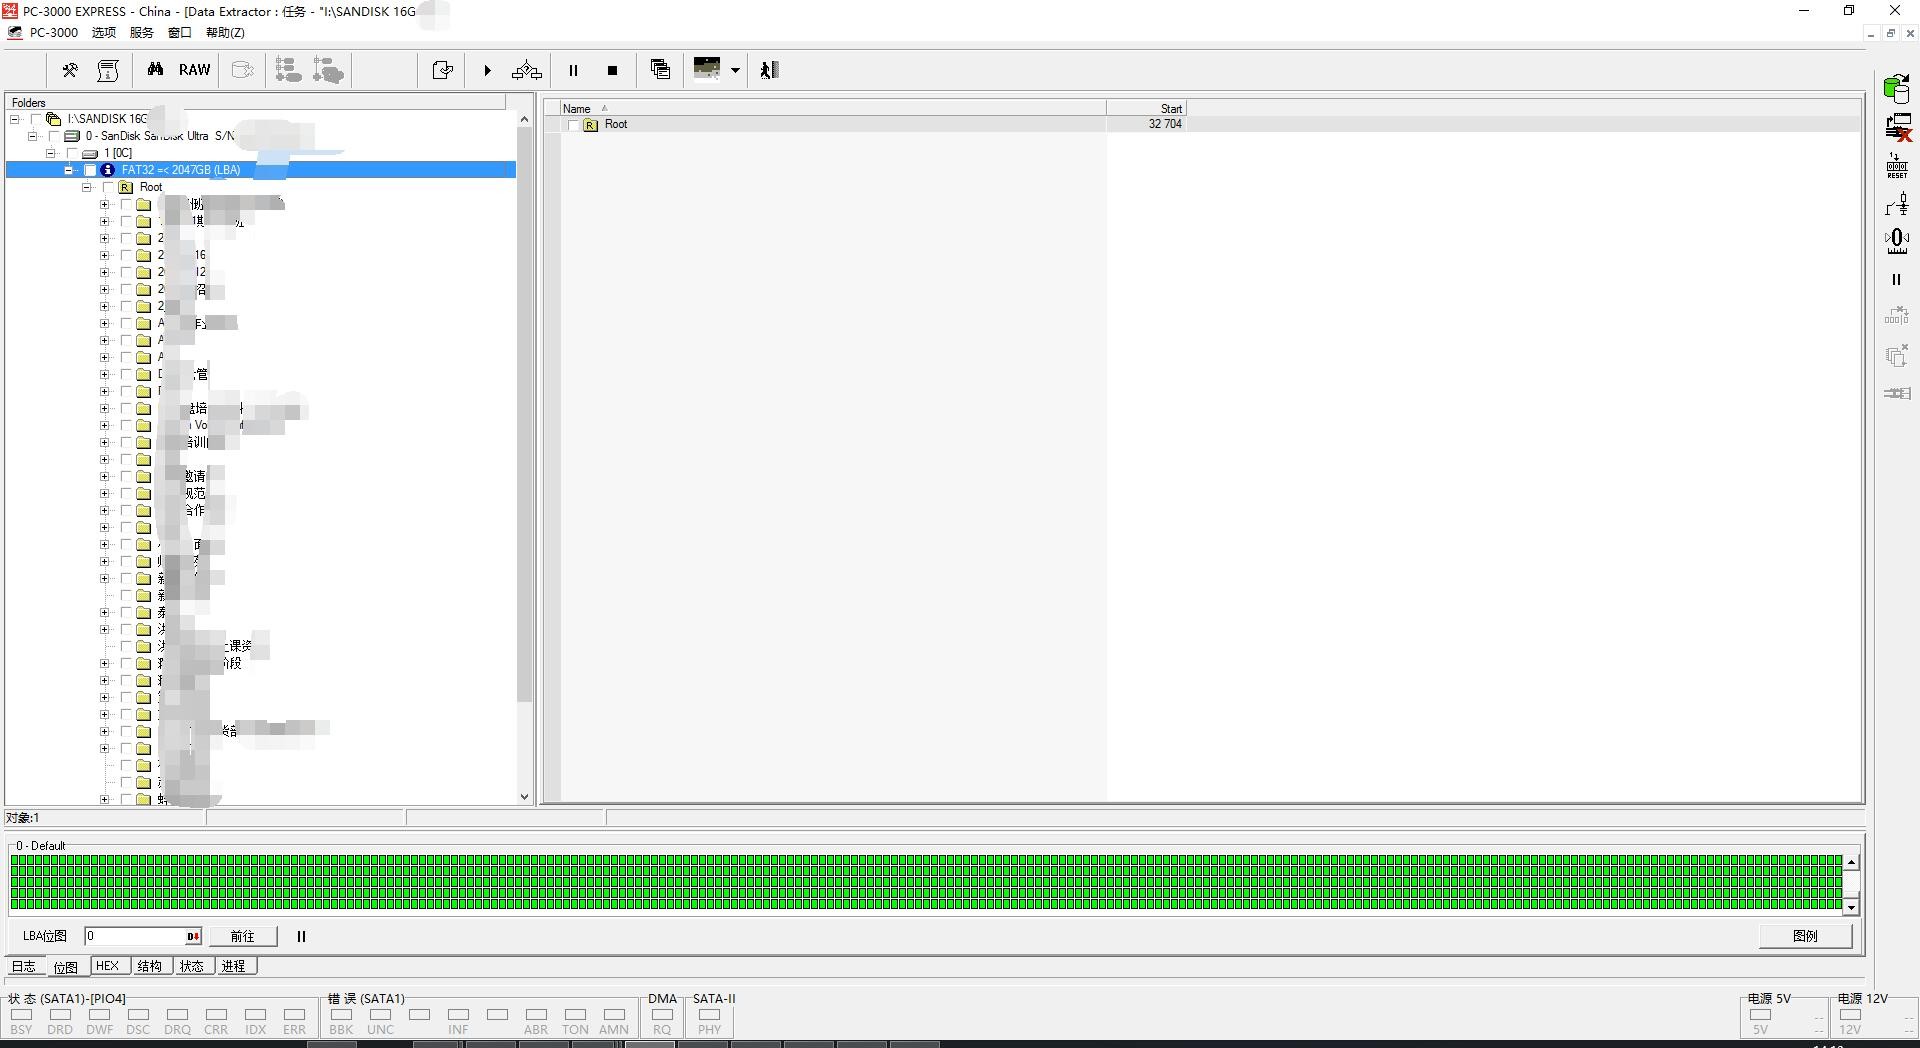Start RAW recovery mode

194,70
